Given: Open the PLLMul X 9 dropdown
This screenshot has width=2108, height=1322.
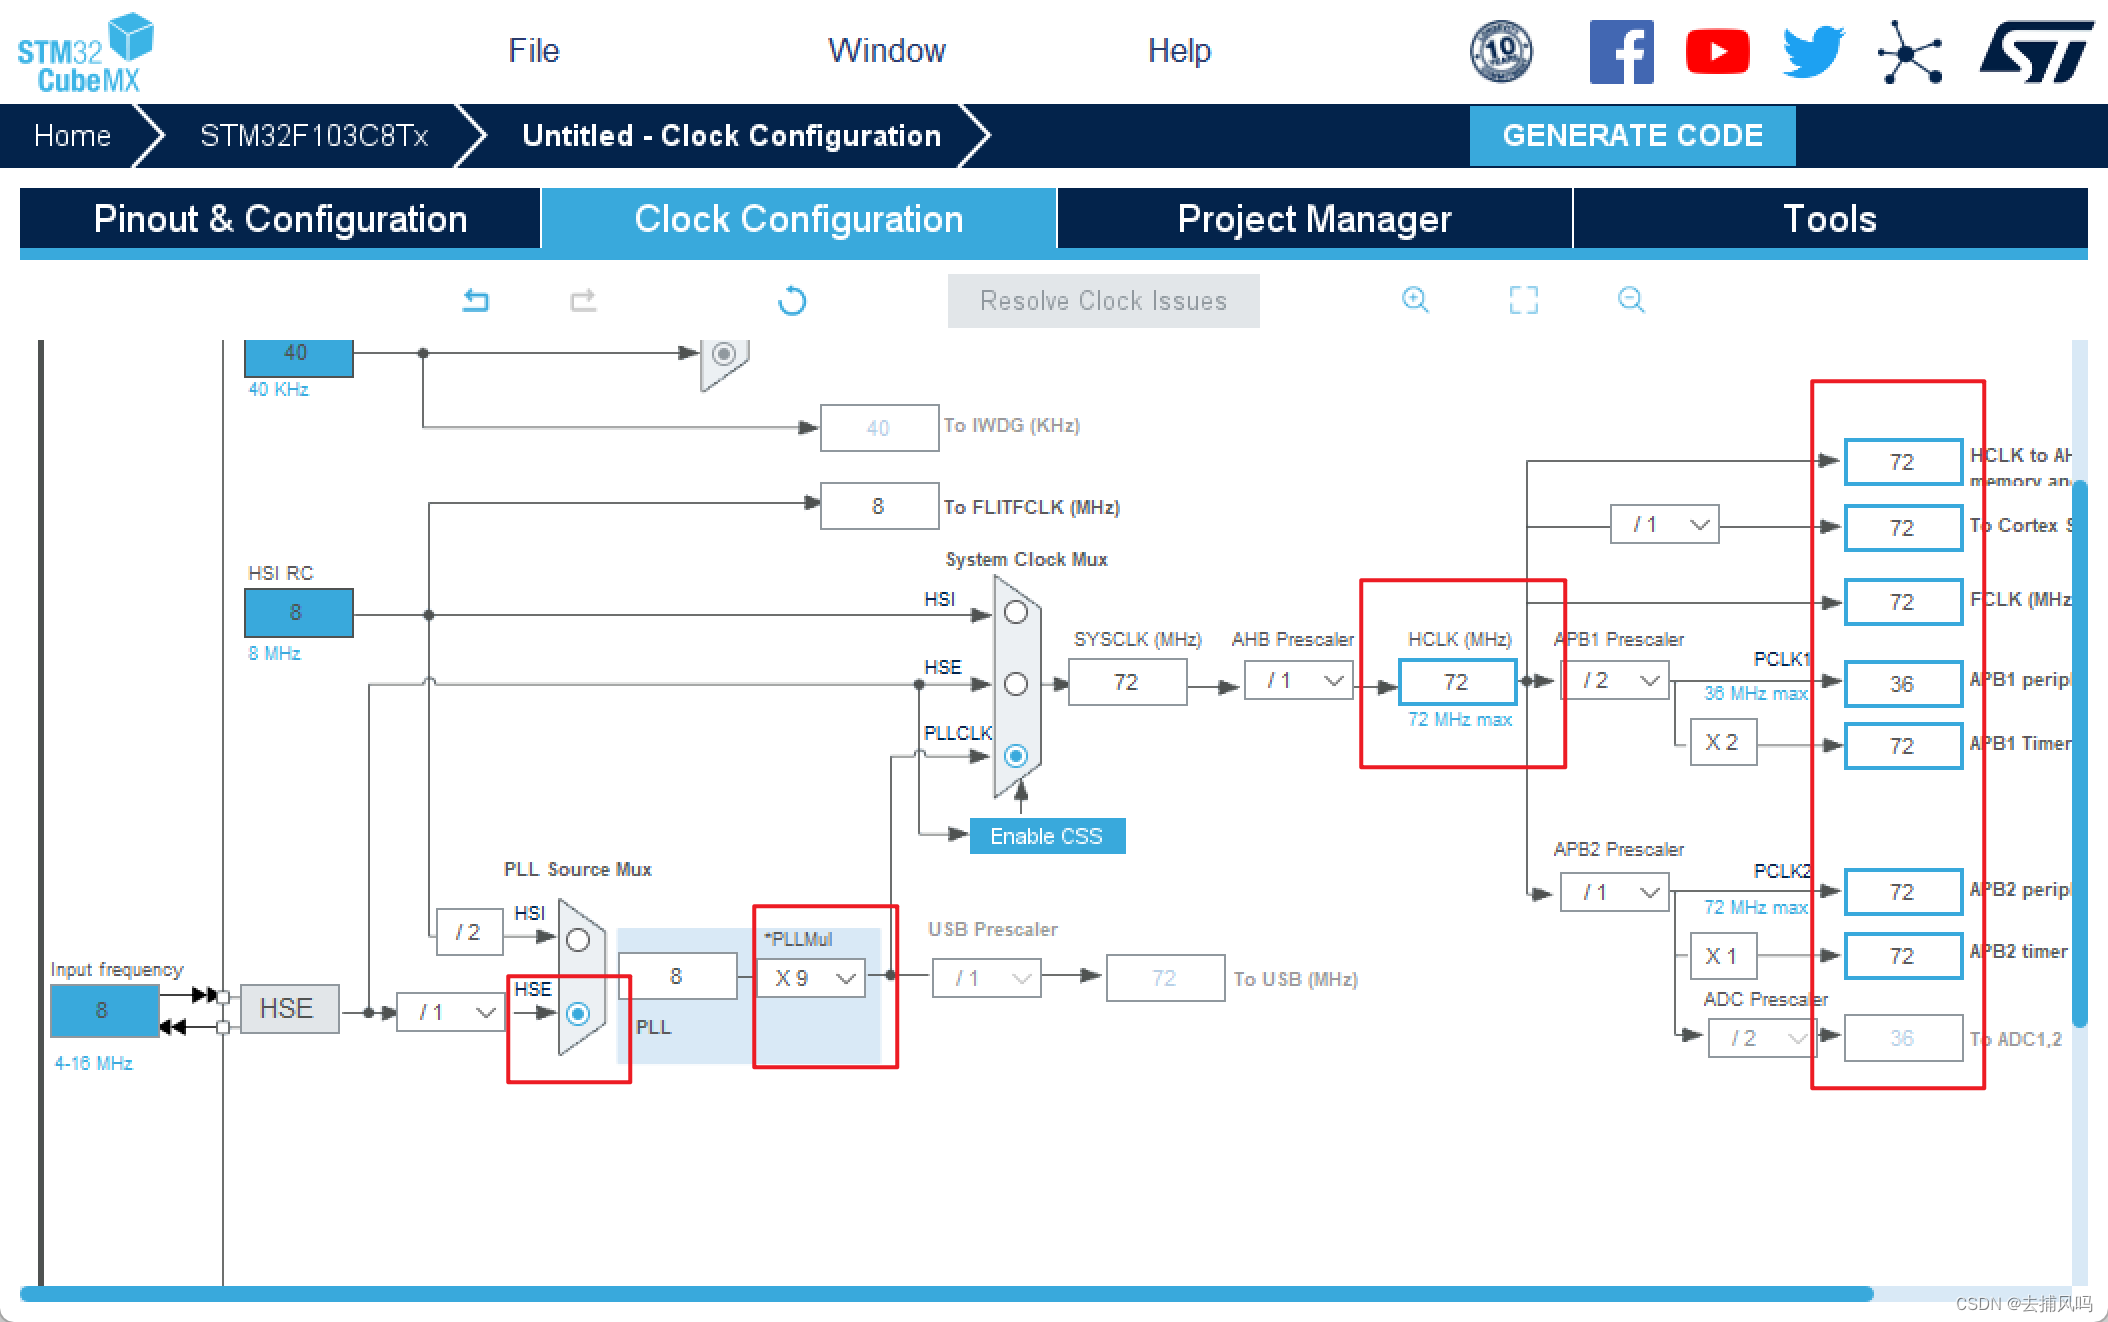Looking at the screenshot, I should click(x=811, y=978).
